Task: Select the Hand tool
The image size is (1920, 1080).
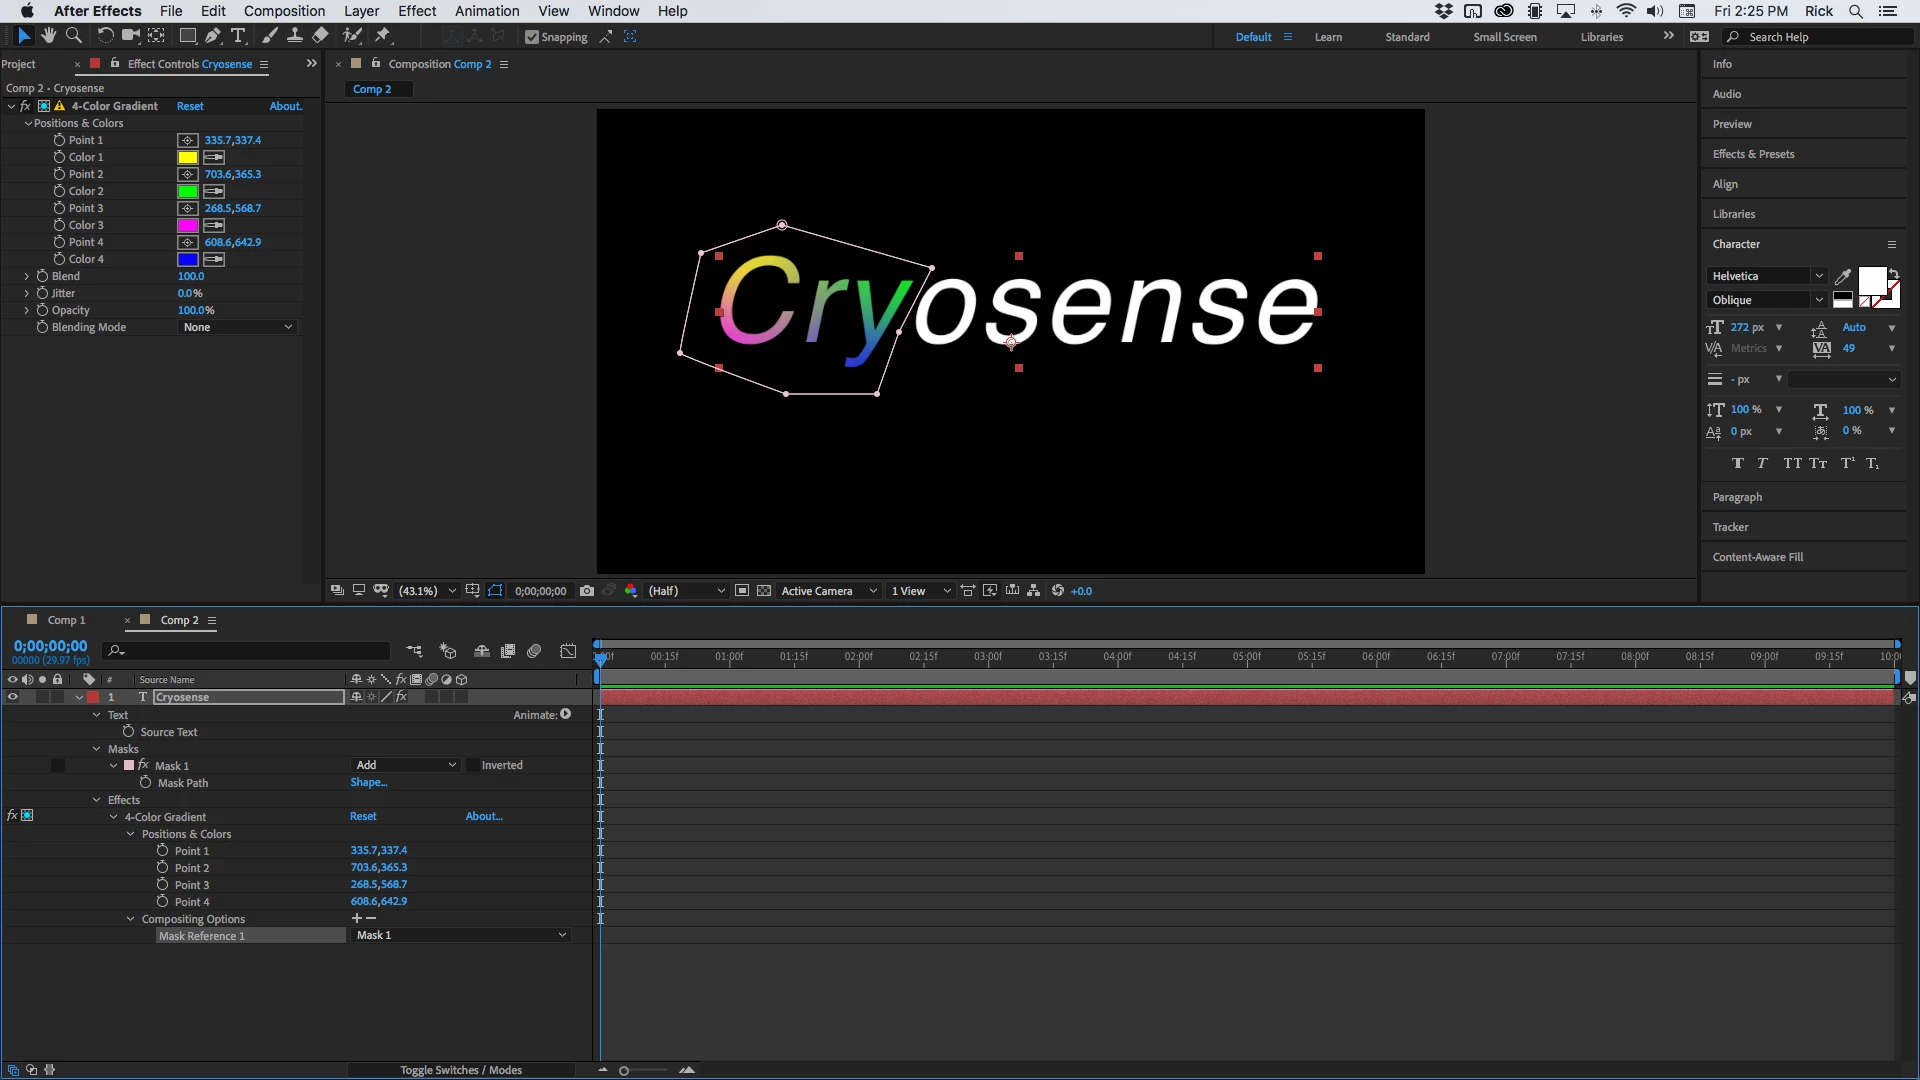Action: coord(48,36)
